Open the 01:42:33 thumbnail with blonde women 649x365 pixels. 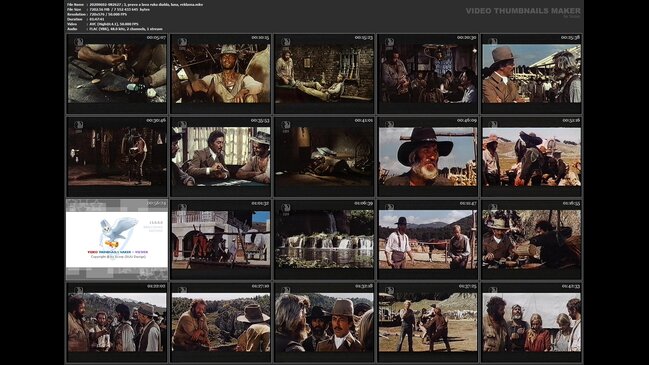point(531,322)
